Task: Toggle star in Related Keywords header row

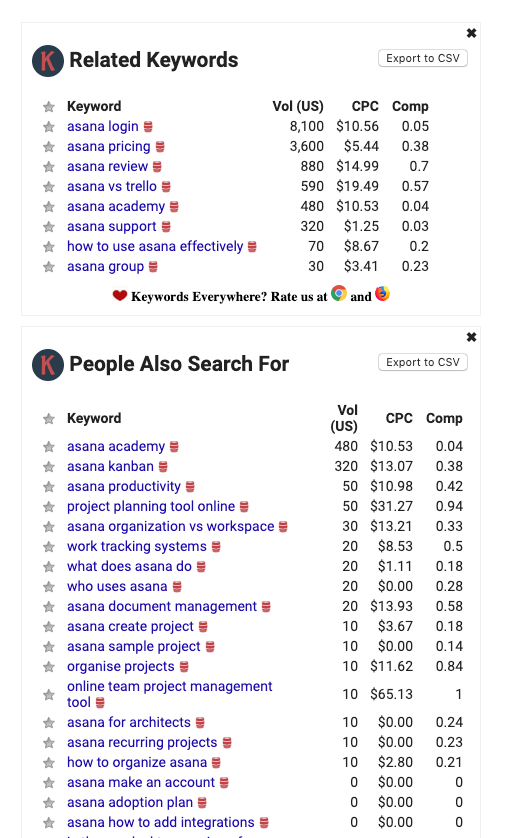Action: click(x=49, y=107)
